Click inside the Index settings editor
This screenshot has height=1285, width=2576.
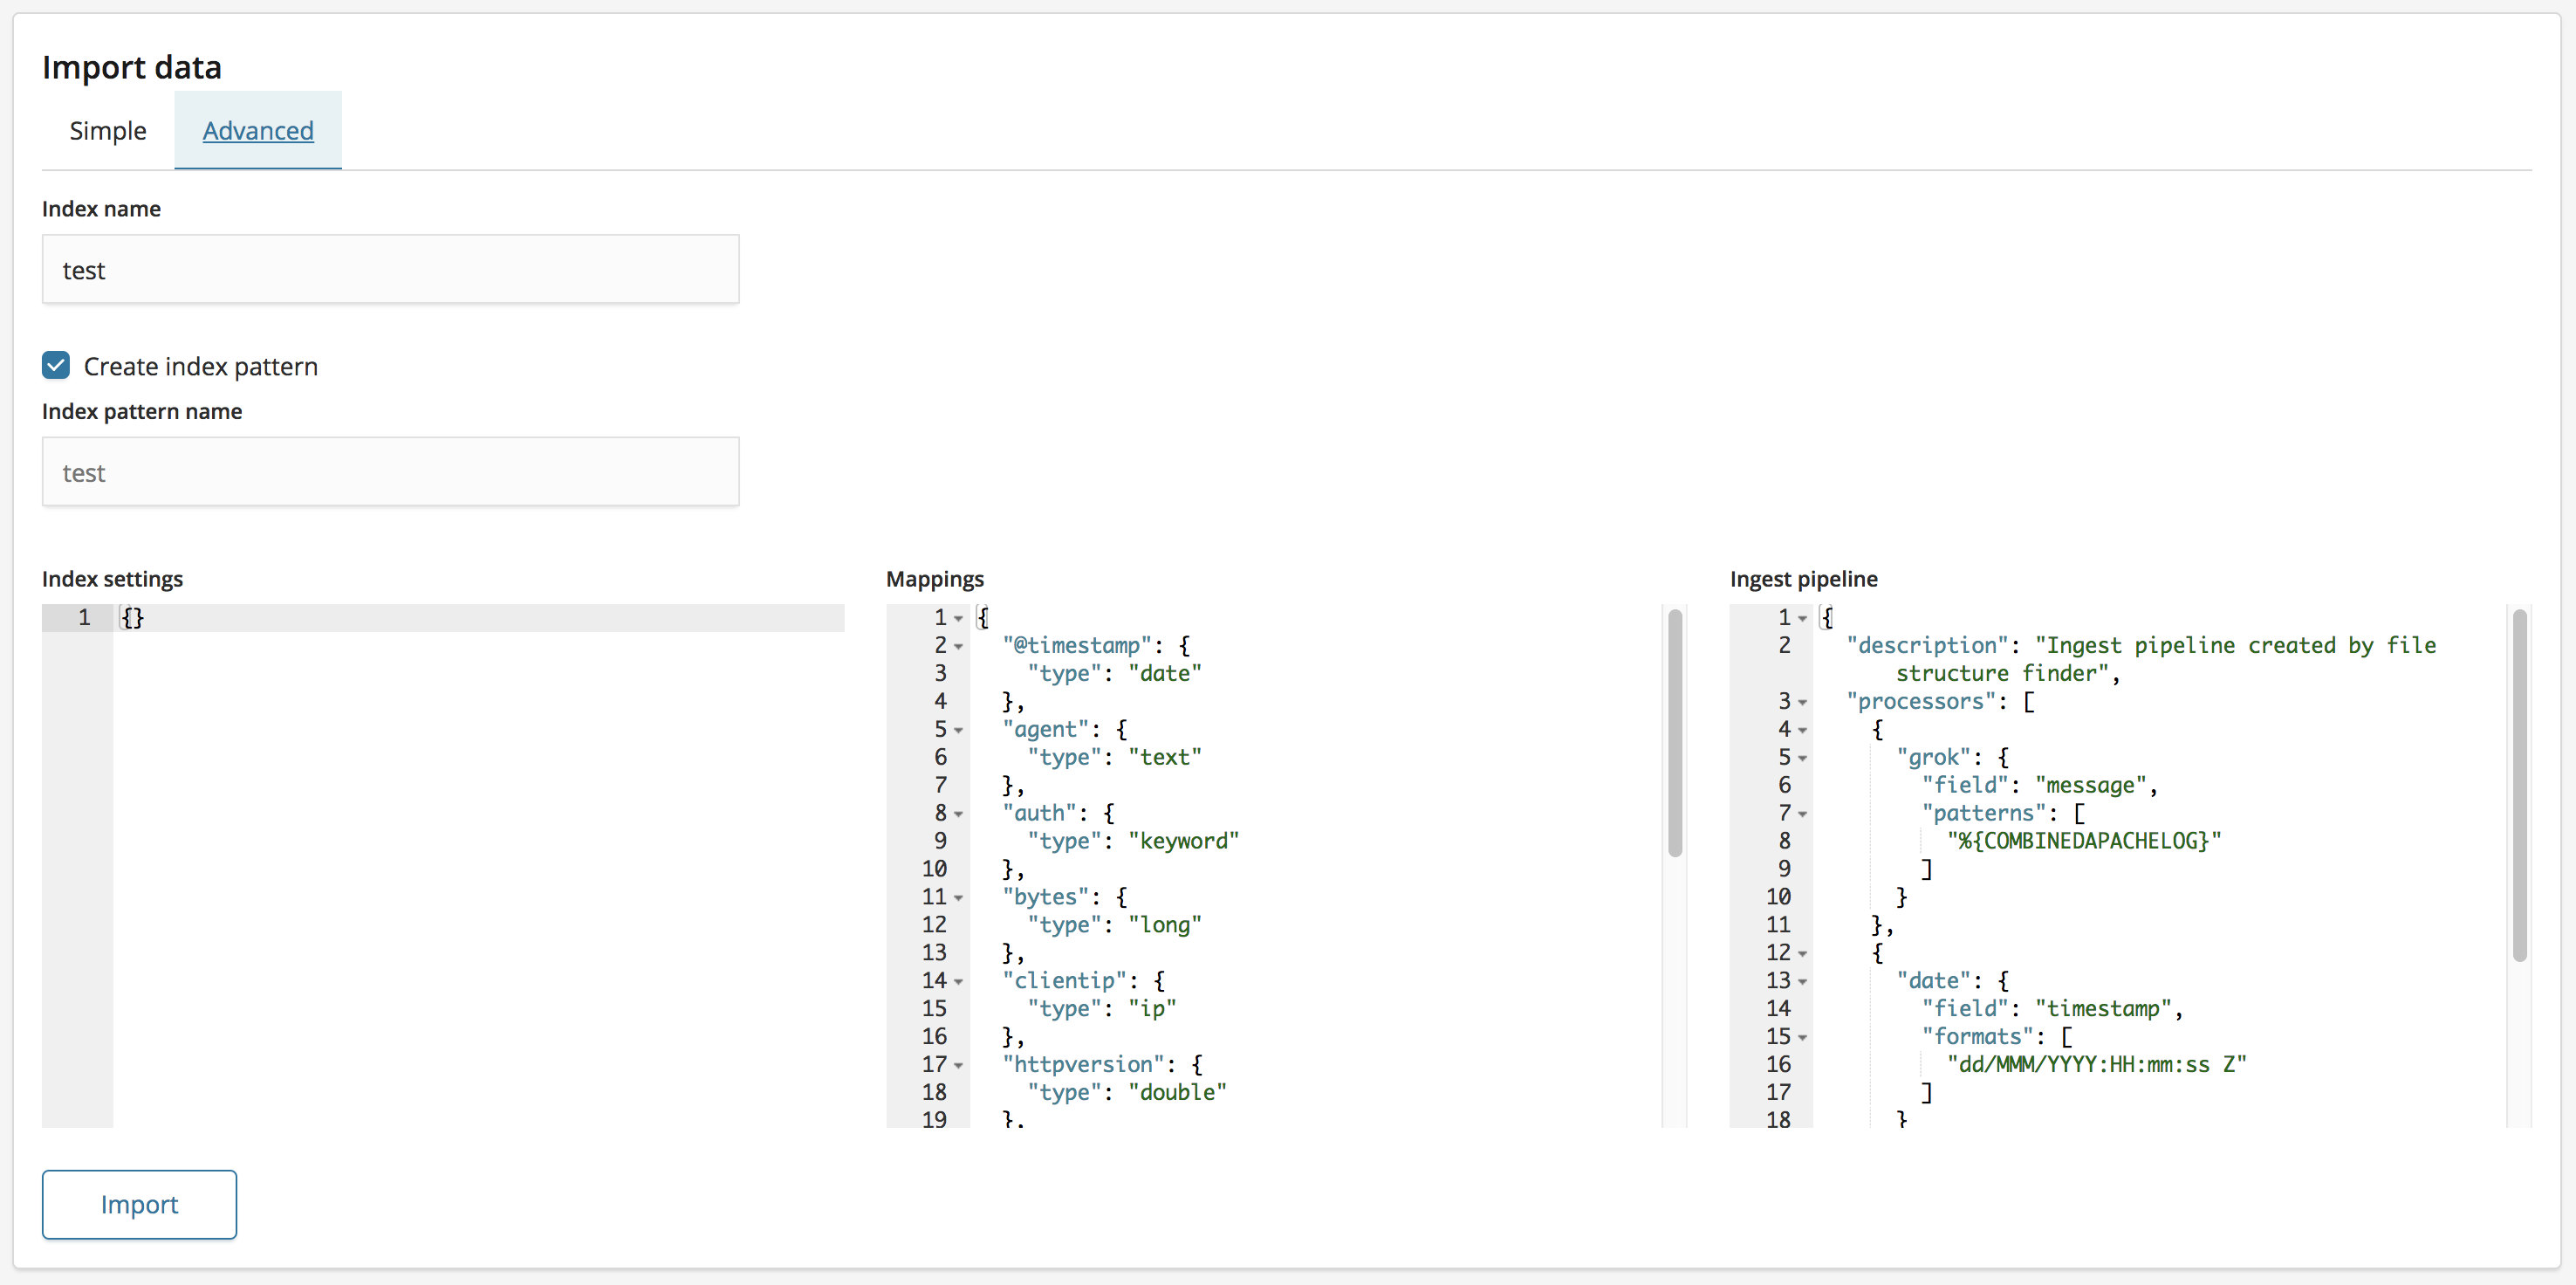coord(478,860)
